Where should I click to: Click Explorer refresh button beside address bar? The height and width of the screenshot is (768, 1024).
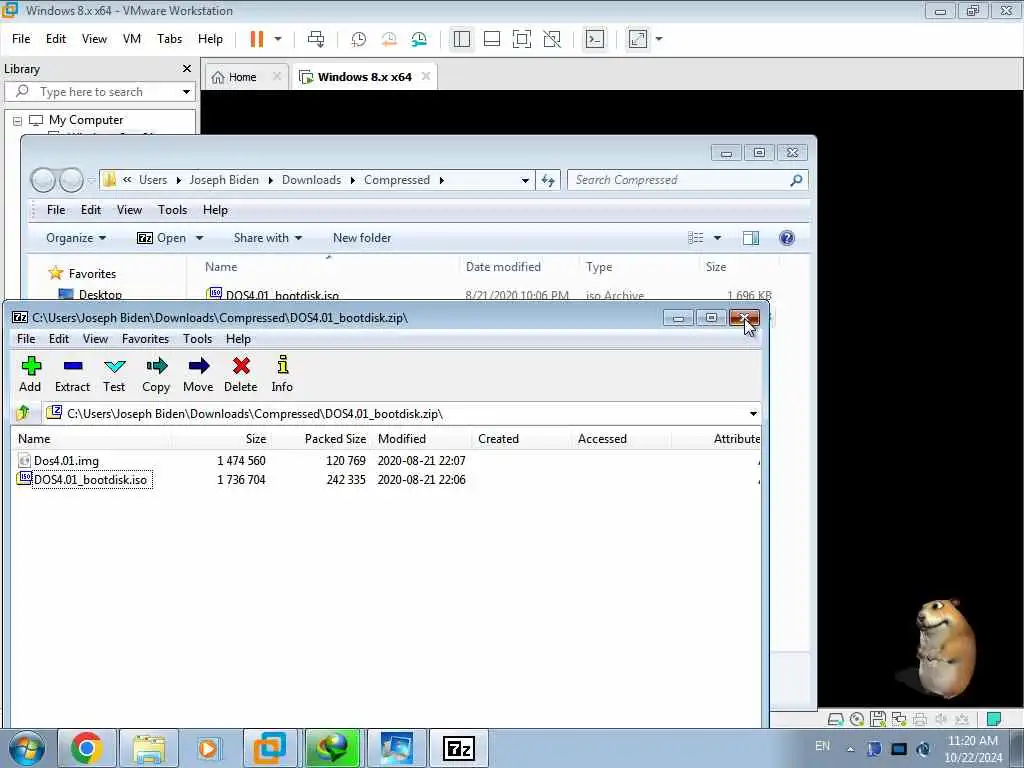(548, 180)
